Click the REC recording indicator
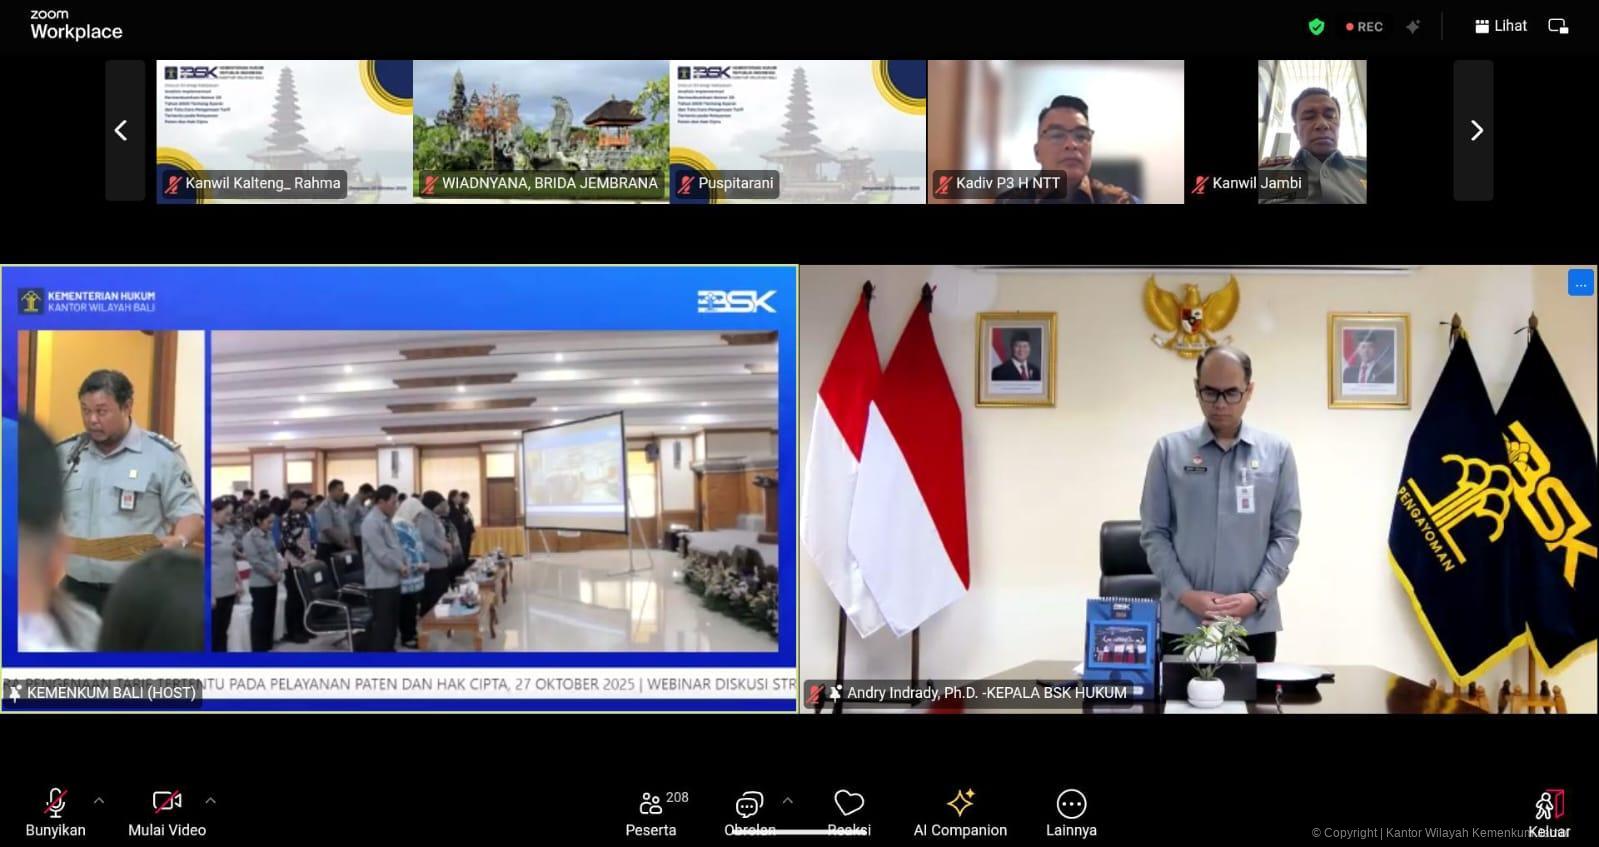Image resolution: width=1599 pixels, height=847 pixels. click(x=1364, y=27)
